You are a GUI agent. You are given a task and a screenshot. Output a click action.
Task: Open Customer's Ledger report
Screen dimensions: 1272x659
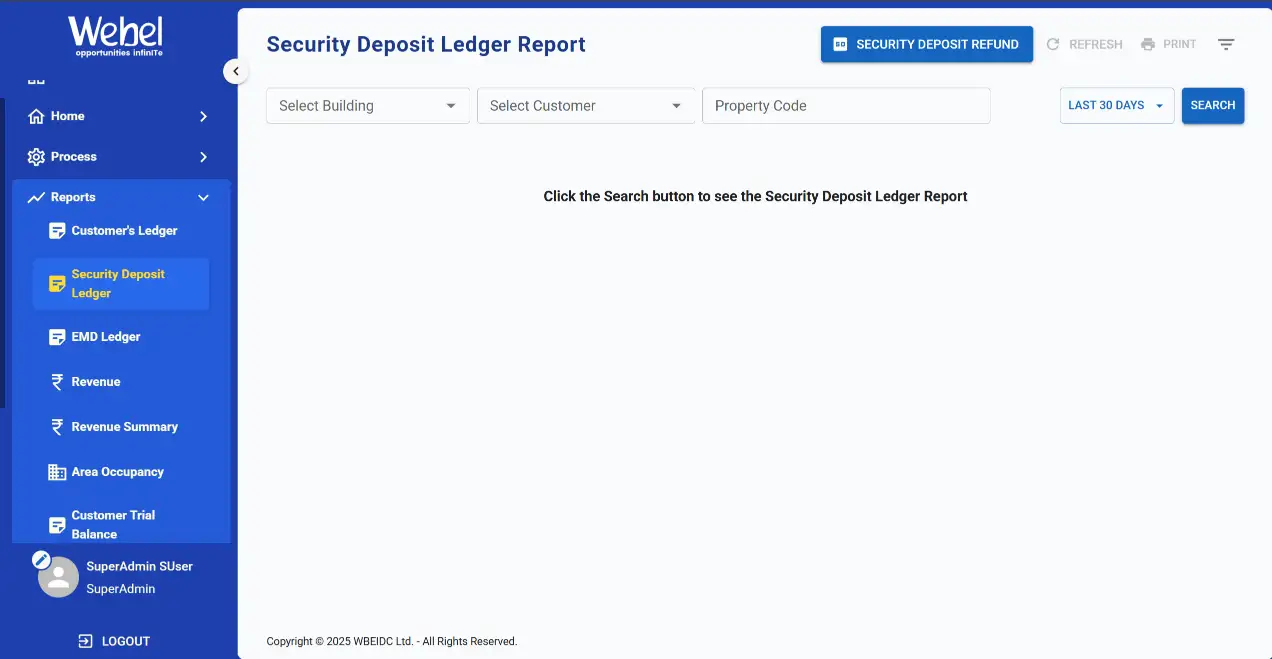[124, 231]
